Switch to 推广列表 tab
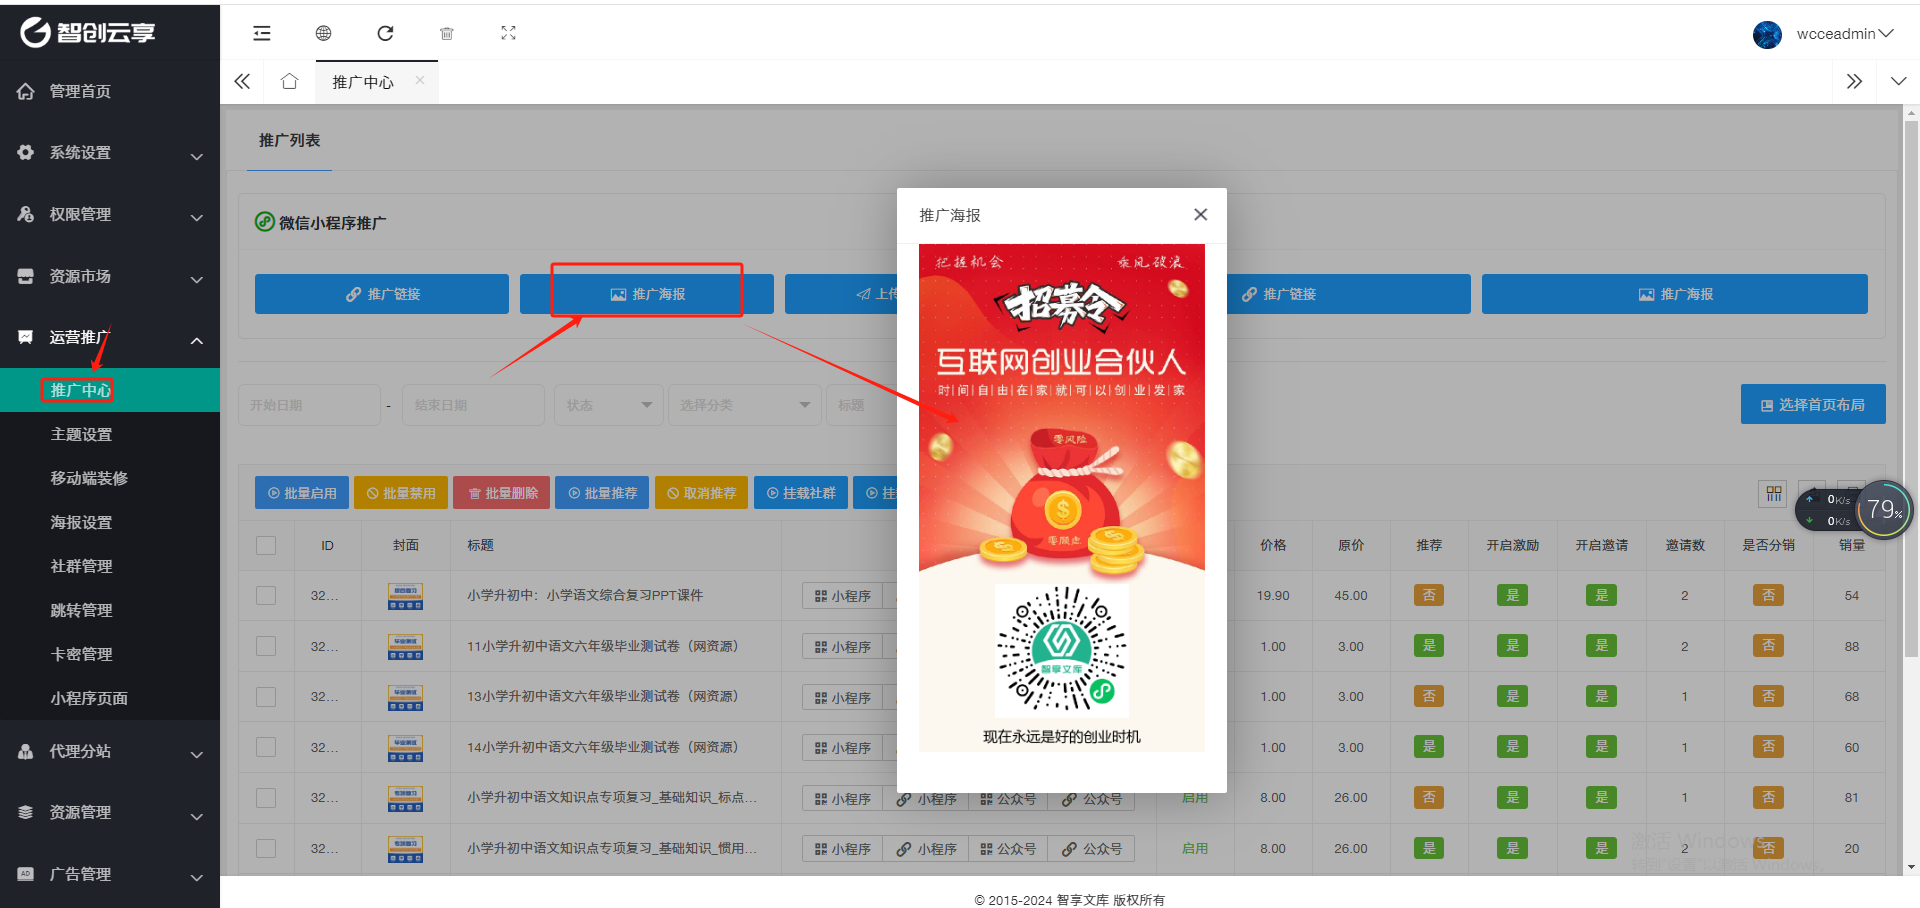Viewport: 1920px width, 908px height. 289,141
